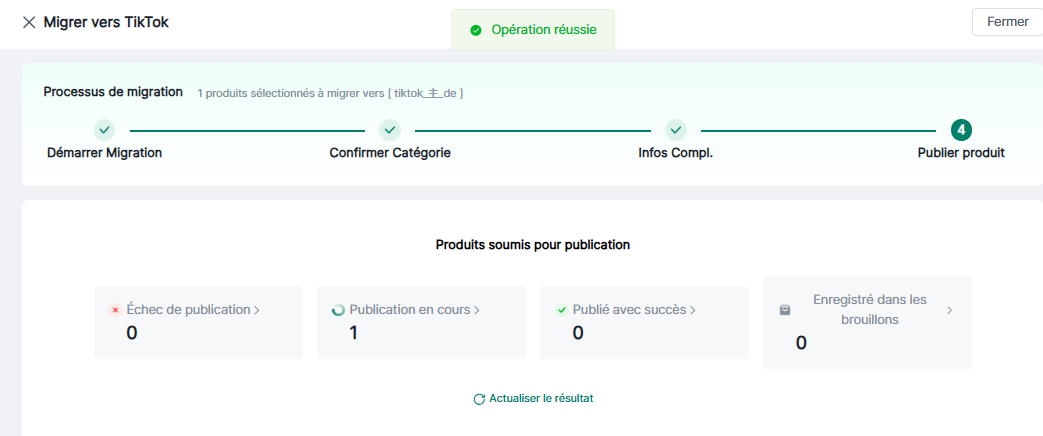The image size is (1043, 436).
Task: Click the green Publié avec succès icon
Action: coord(562,310)
